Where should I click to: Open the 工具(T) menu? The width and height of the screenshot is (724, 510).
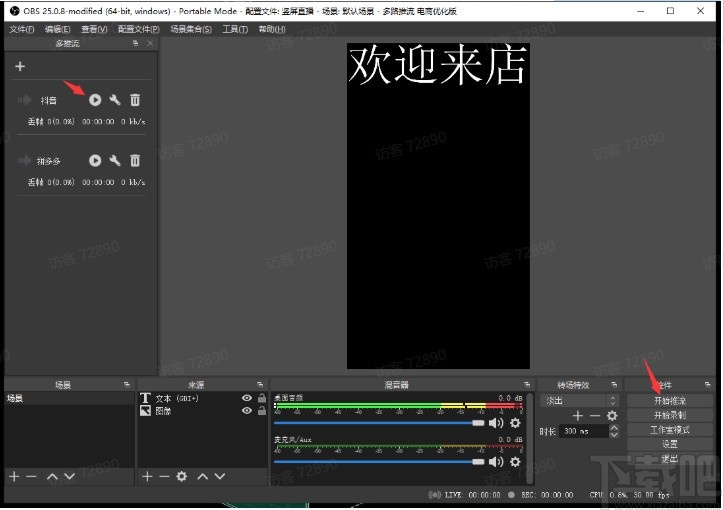pos(235,29)
